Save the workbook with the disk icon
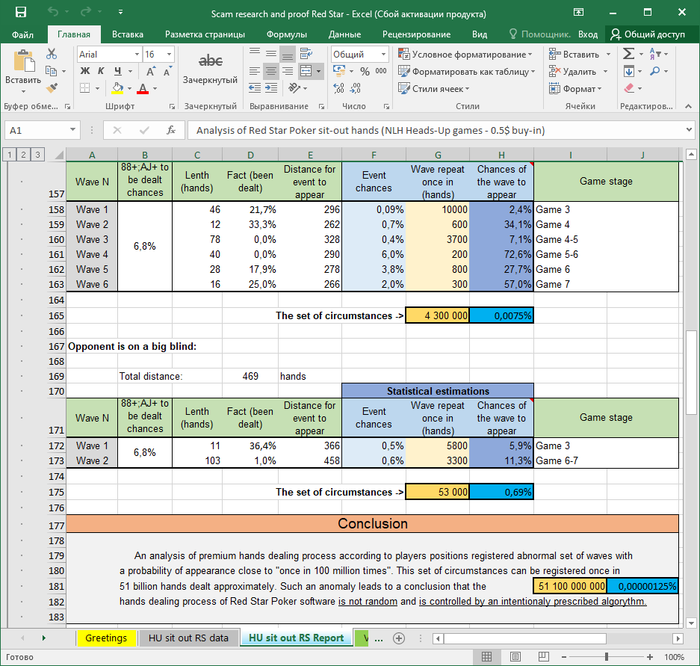 21,12
